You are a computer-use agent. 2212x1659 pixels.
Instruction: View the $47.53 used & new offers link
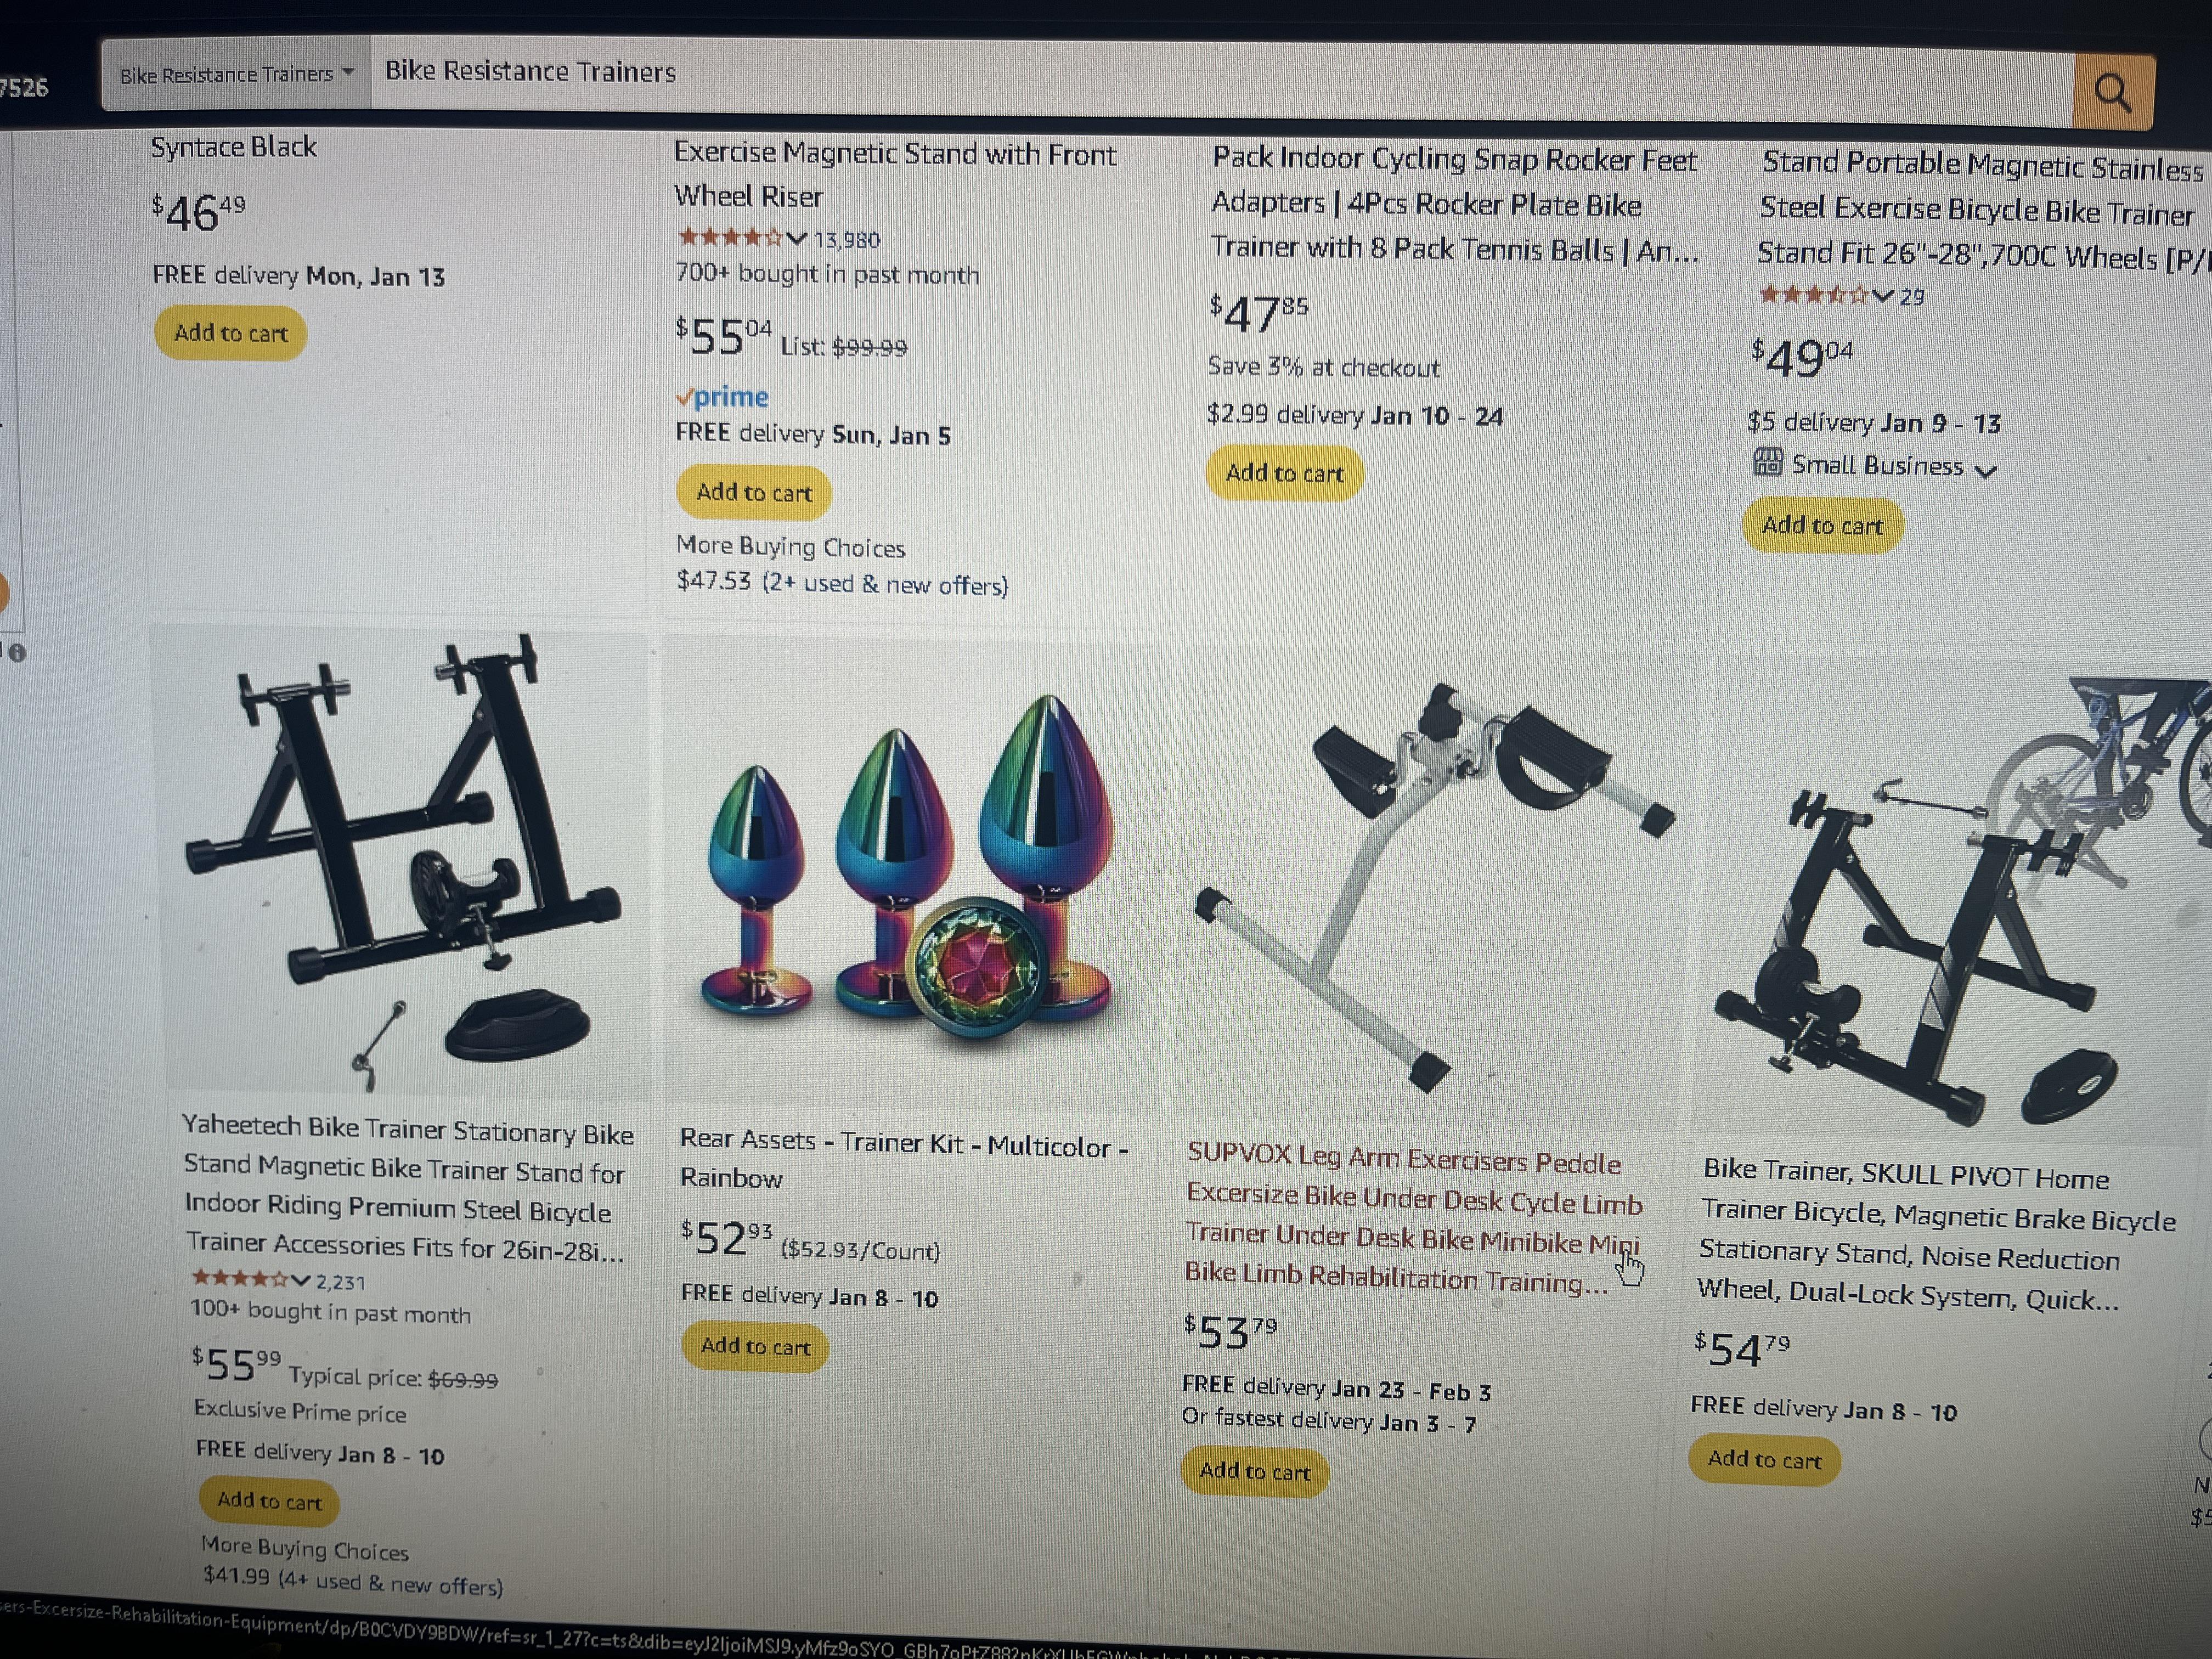pos(843,583)
